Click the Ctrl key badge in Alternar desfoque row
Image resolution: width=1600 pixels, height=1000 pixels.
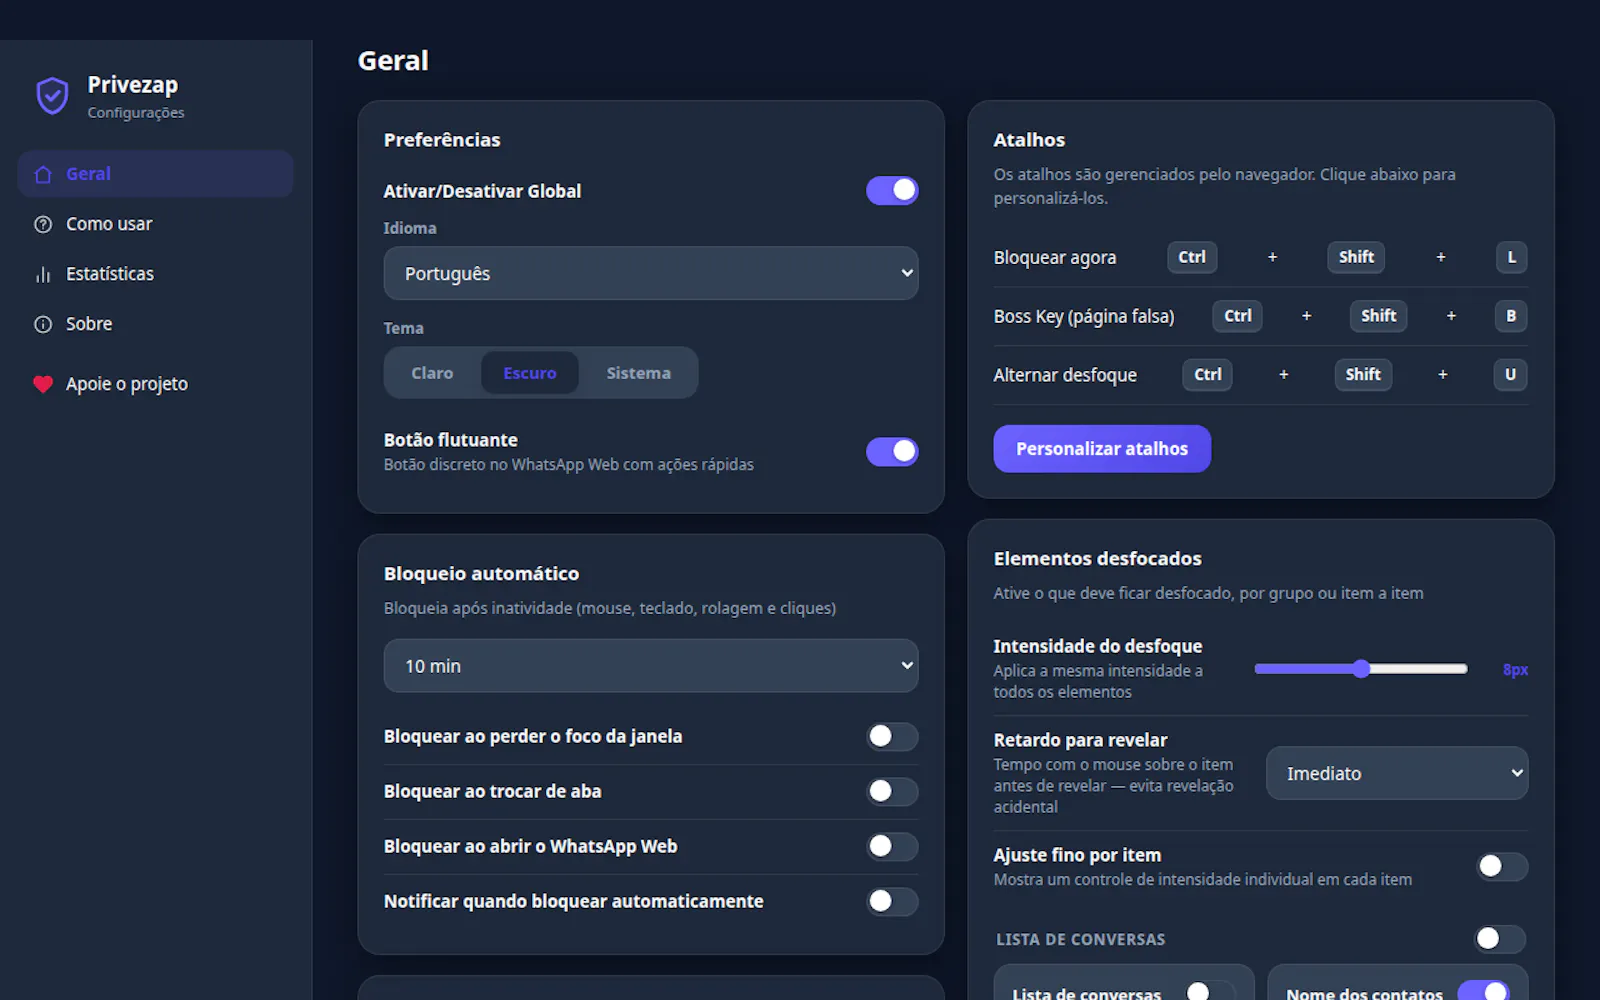click(x=1208, y=375)
